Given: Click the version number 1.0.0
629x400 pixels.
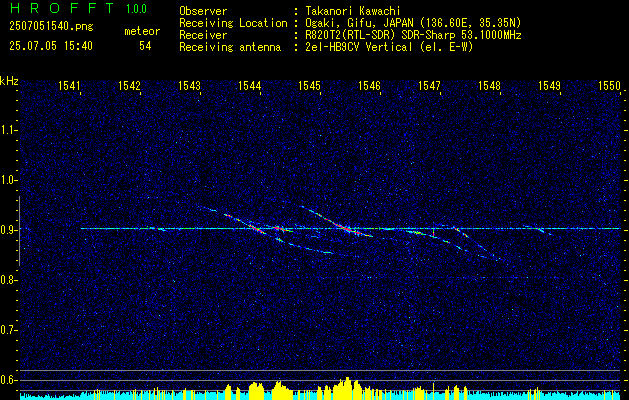Looking at the screenshot, I should (x=136, y=8).
